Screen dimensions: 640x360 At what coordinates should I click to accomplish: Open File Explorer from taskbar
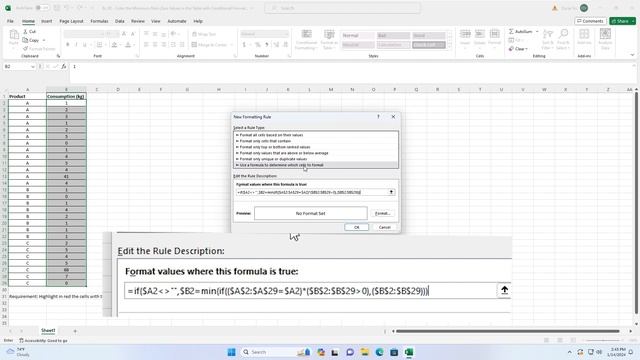pos(364,352)
